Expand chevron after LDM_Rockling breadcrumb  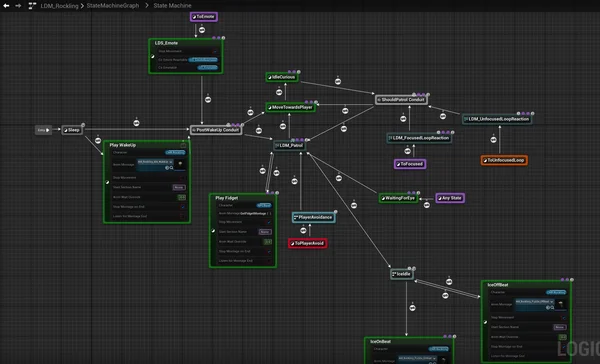click(x=82, y=6)
